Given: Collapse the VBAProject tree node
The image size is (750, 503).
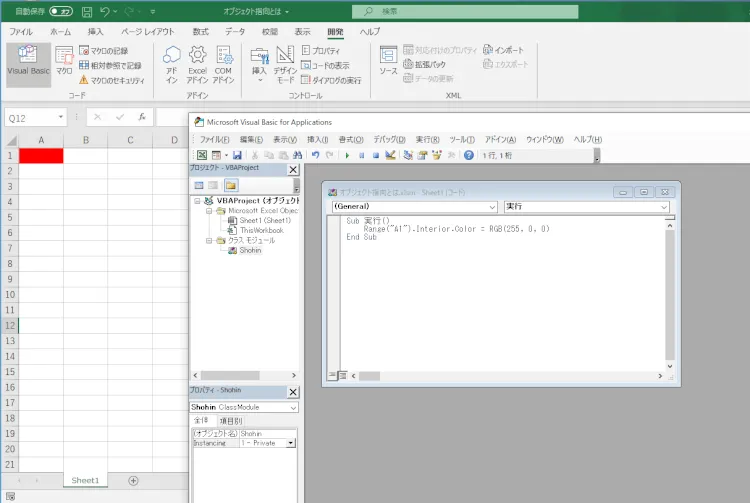Looking at the screenshot, I should coord(197,201).
